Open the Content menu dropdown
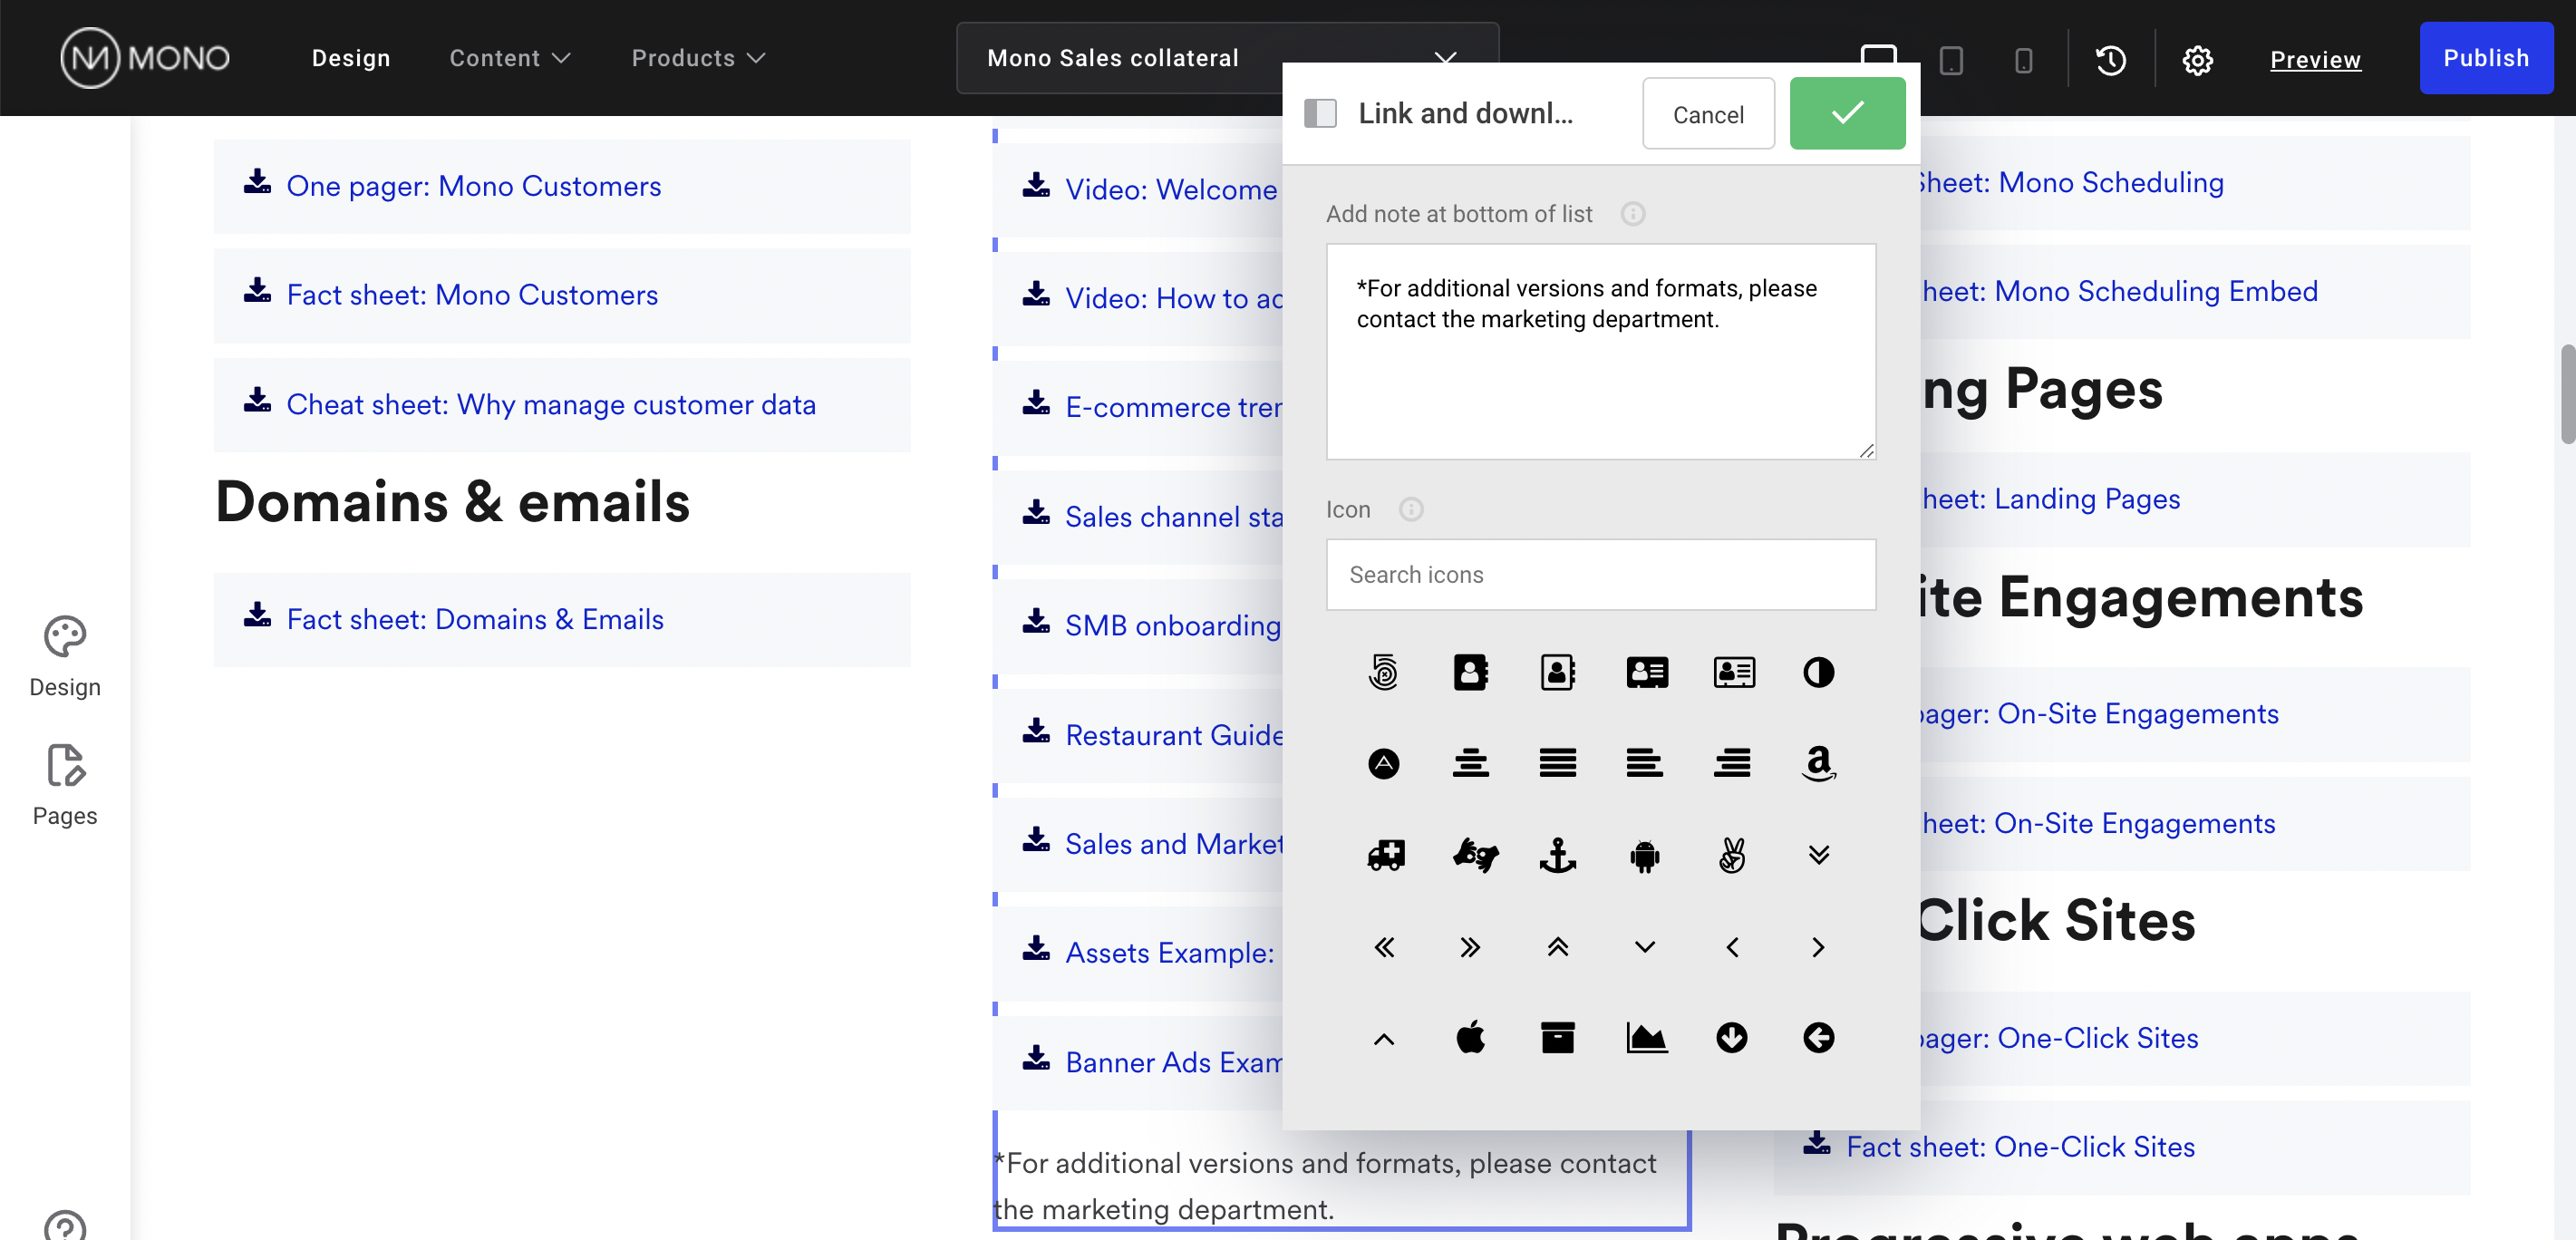Screen dimensions: 2576x1240 click(x=509, y=58)
